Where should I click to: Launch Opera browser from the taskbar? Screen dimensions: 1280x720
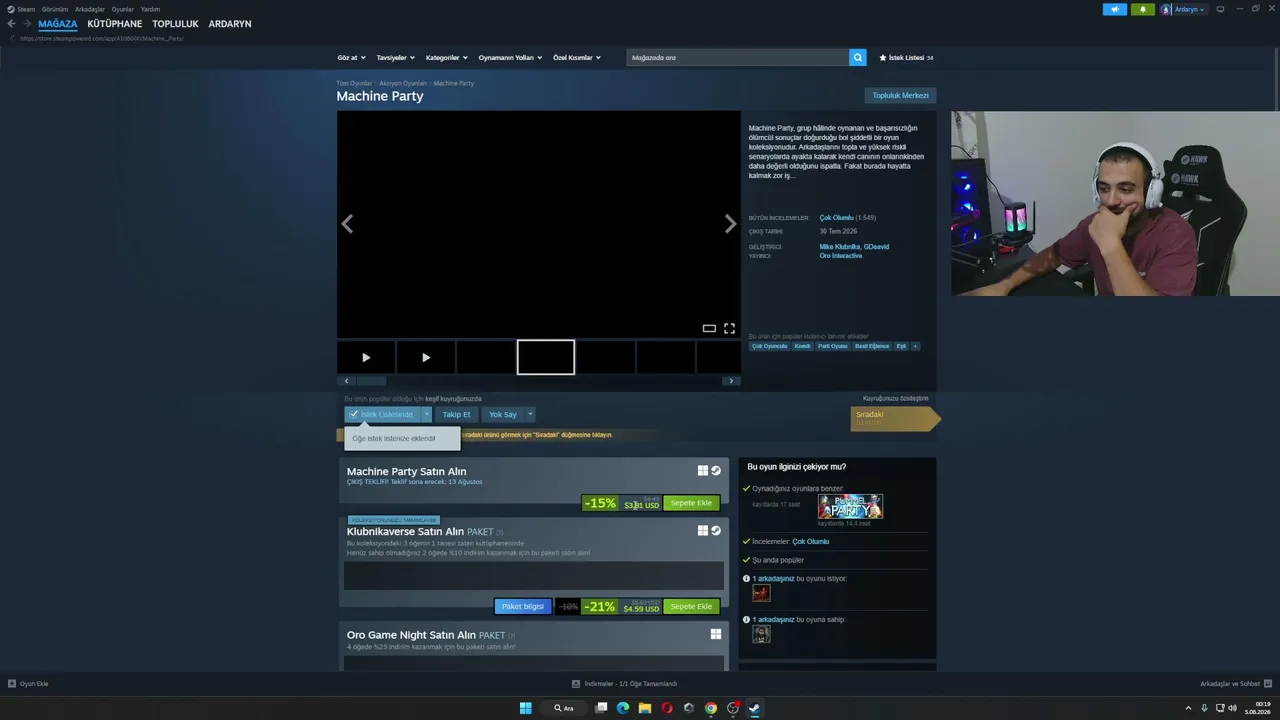tap(667, 708)
